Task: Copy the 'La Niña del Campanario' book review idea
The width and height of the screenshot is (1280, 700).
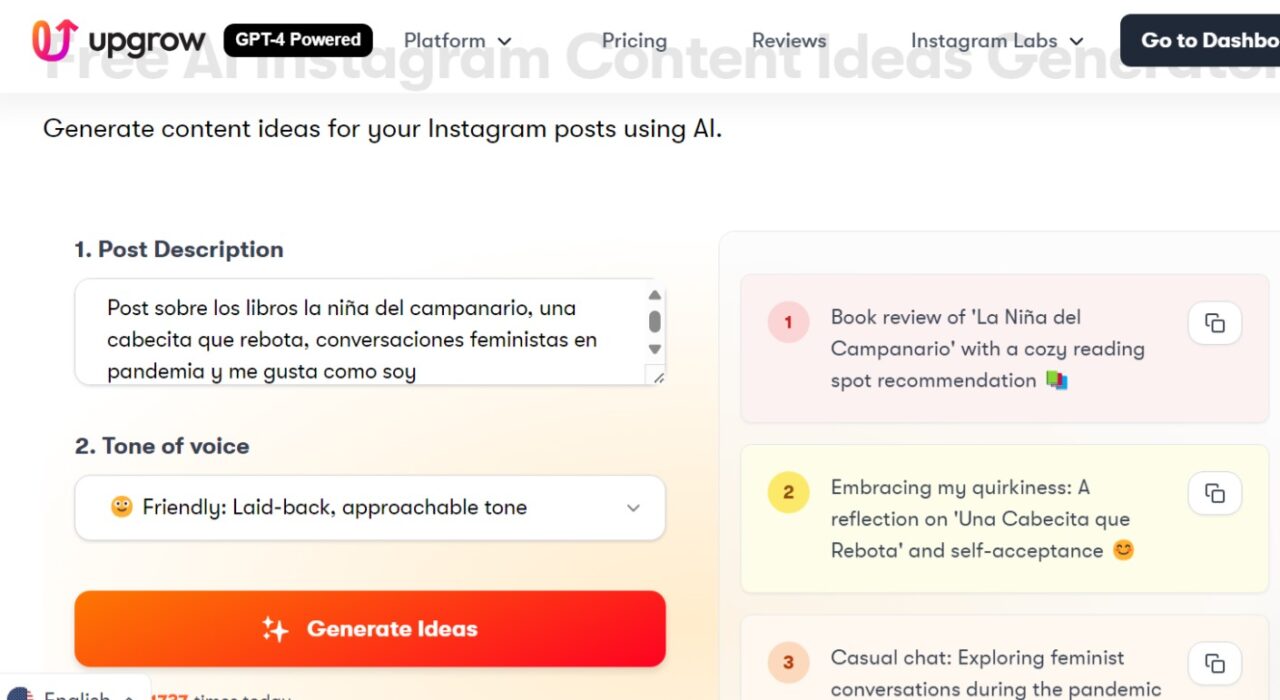Action: point(1214,323)
